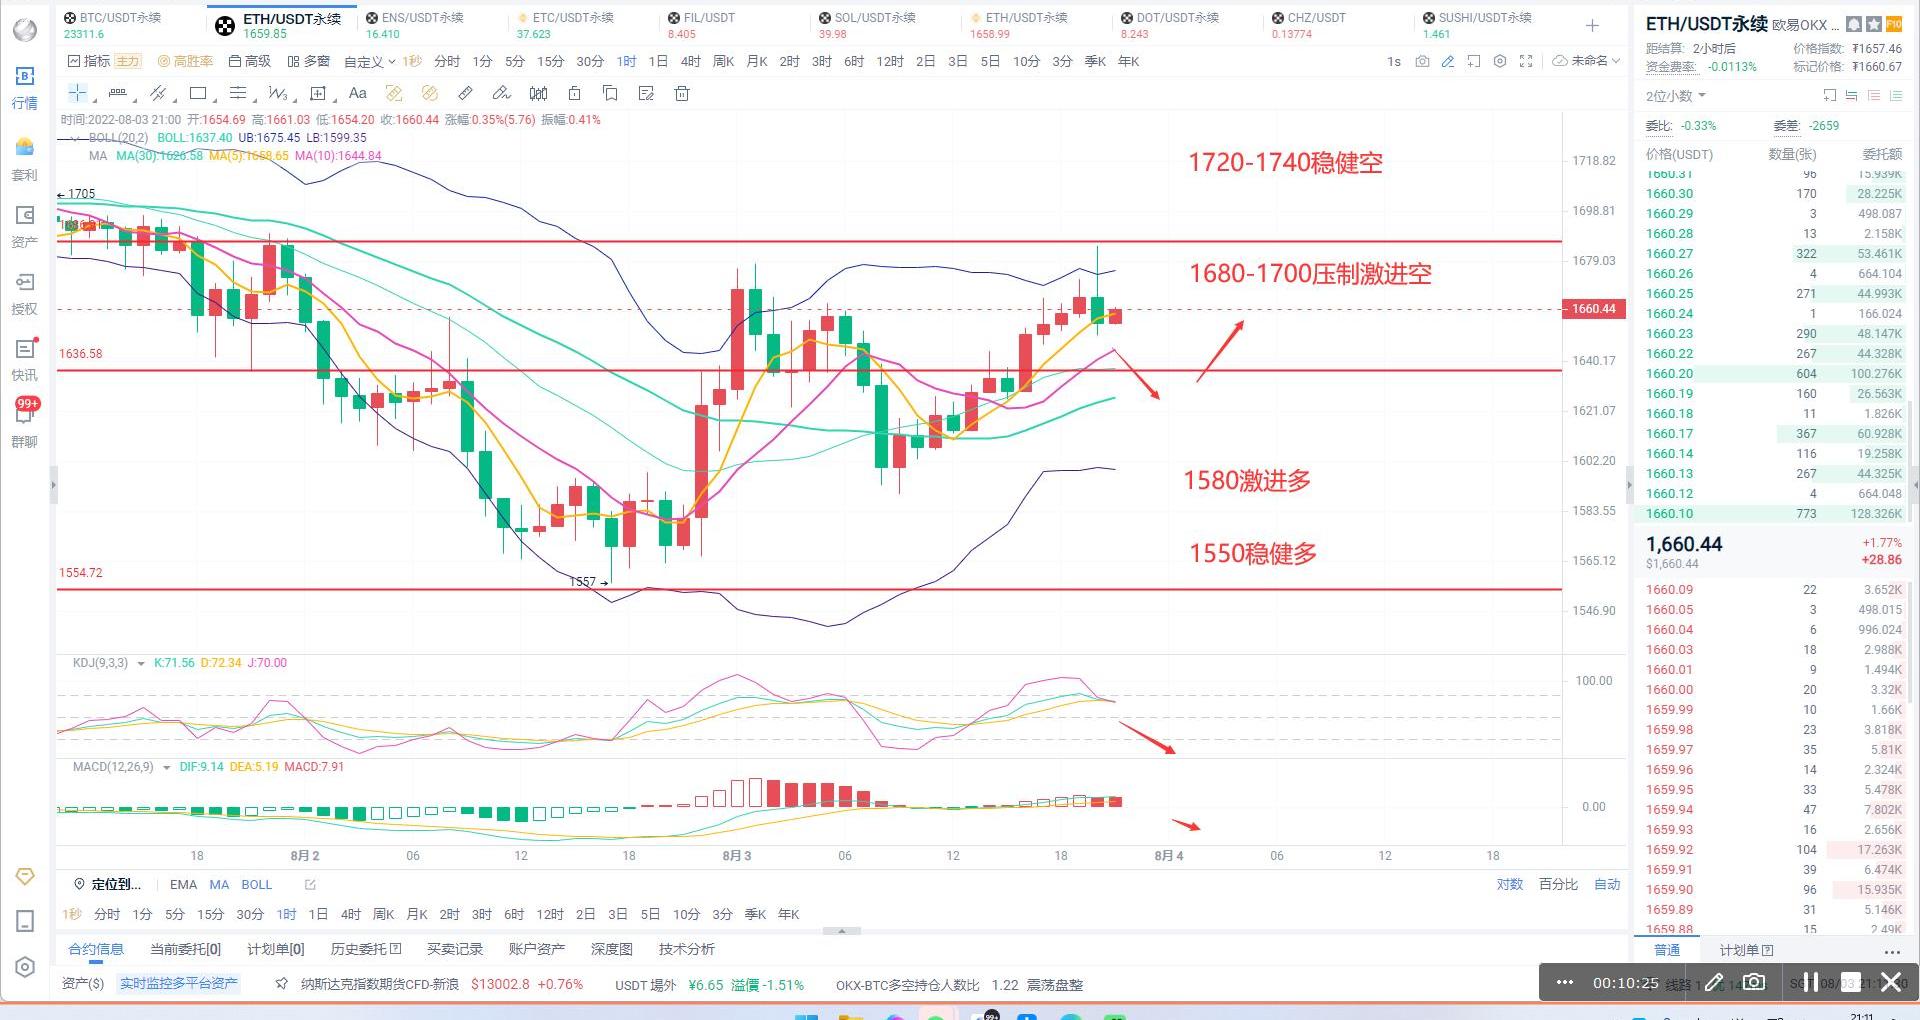This screenshot has height=1020, width=1920.
Task: Collapse the left panel side arrow
Action: [53, 486]
